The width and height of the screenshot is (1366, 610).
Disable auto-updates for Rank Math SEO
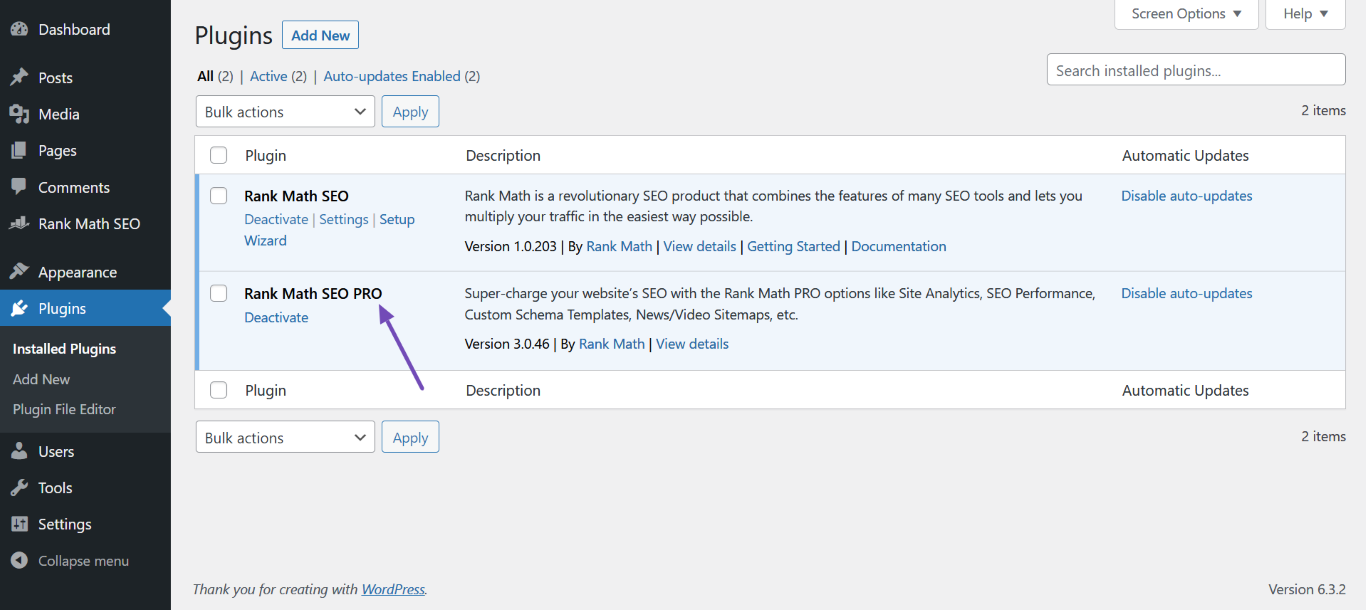[x=1187, y=196]
